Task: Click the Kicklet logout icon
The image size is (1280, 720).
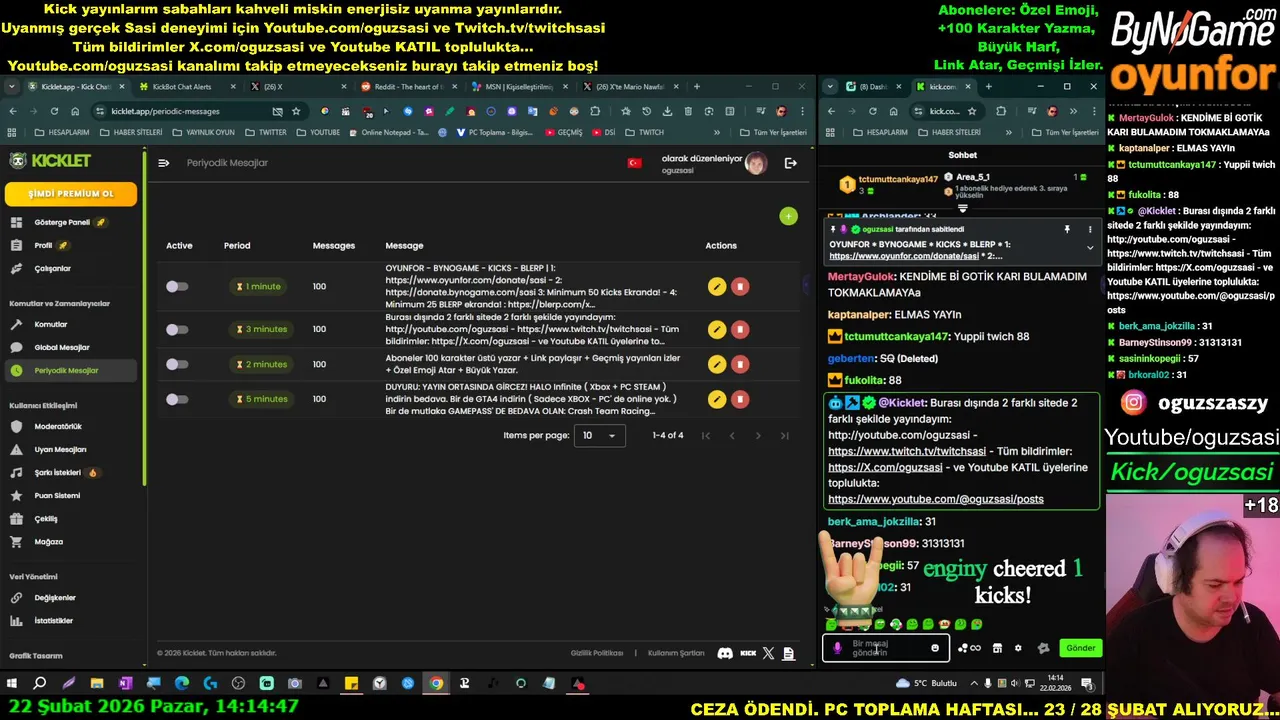Action: coord(790,163)
